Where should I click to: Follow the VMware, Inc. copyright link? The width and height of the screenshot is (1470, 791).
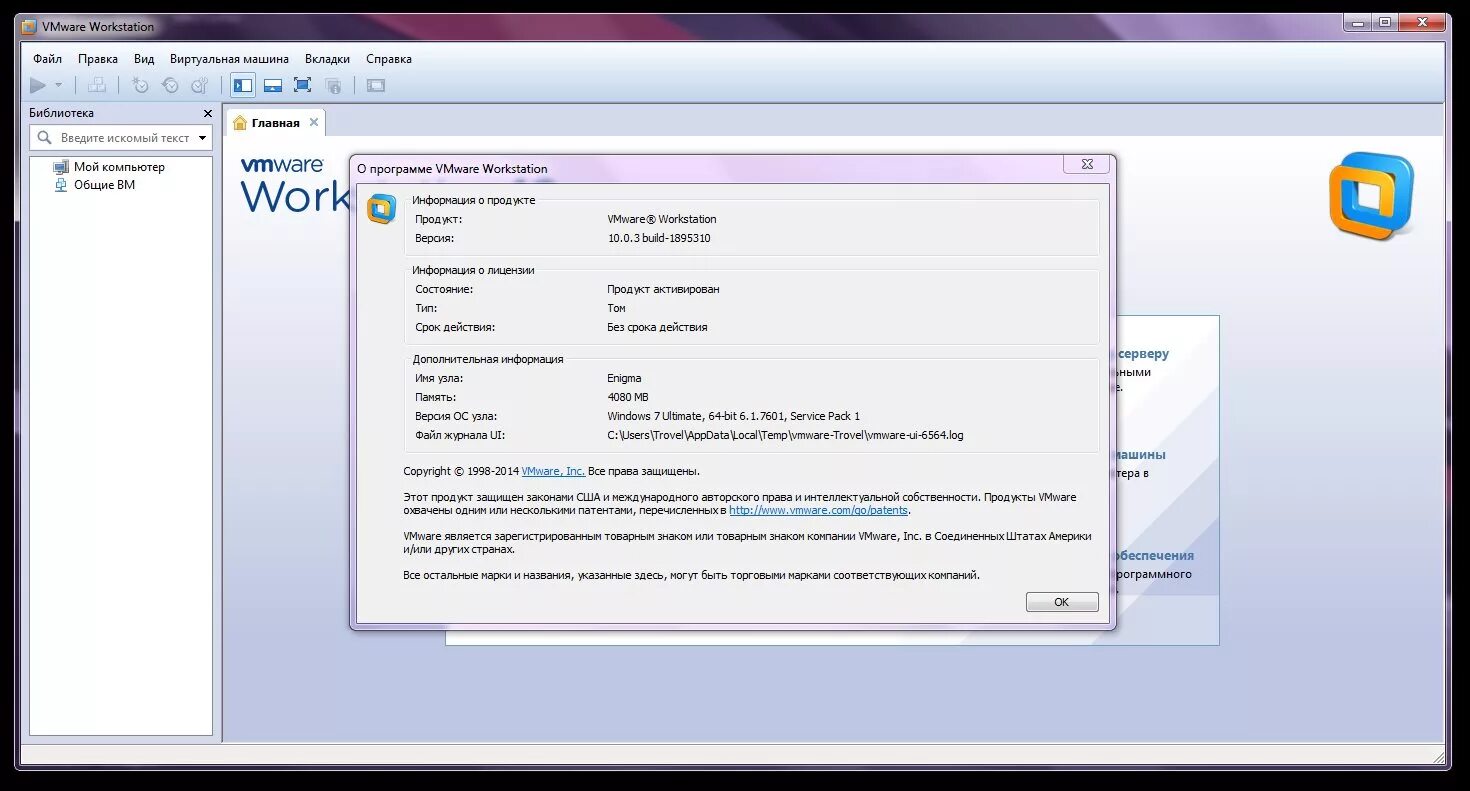553,471
